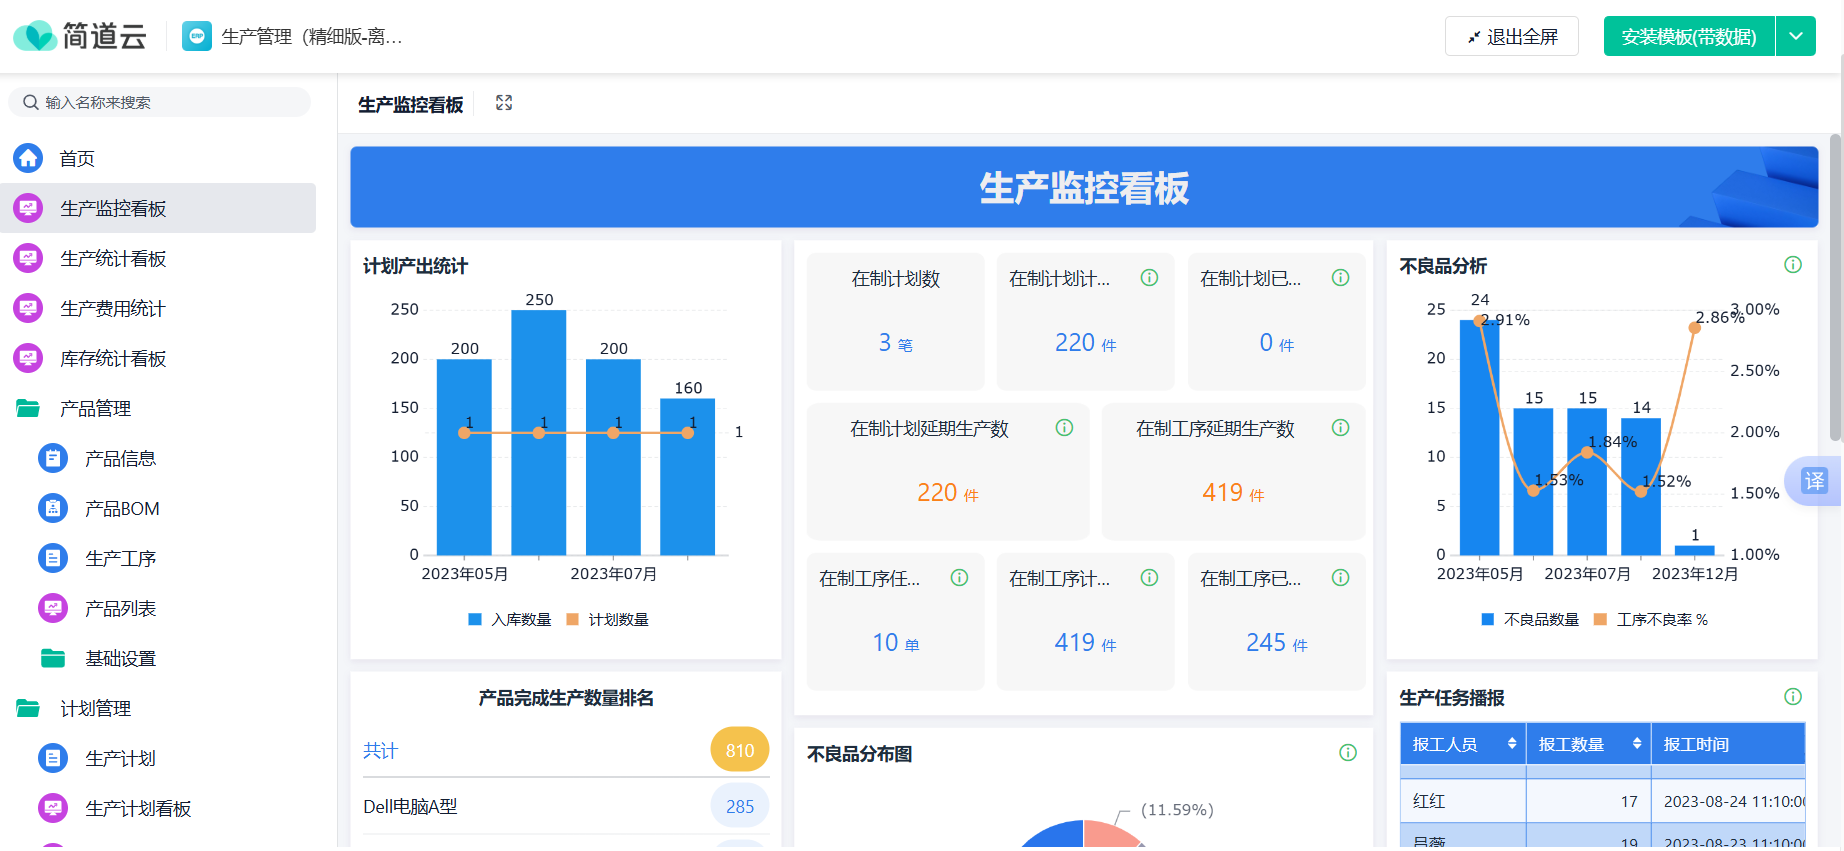Toggle 入库数量 legend in 计划产出统计
The image size is (1844, 851).
510,620
